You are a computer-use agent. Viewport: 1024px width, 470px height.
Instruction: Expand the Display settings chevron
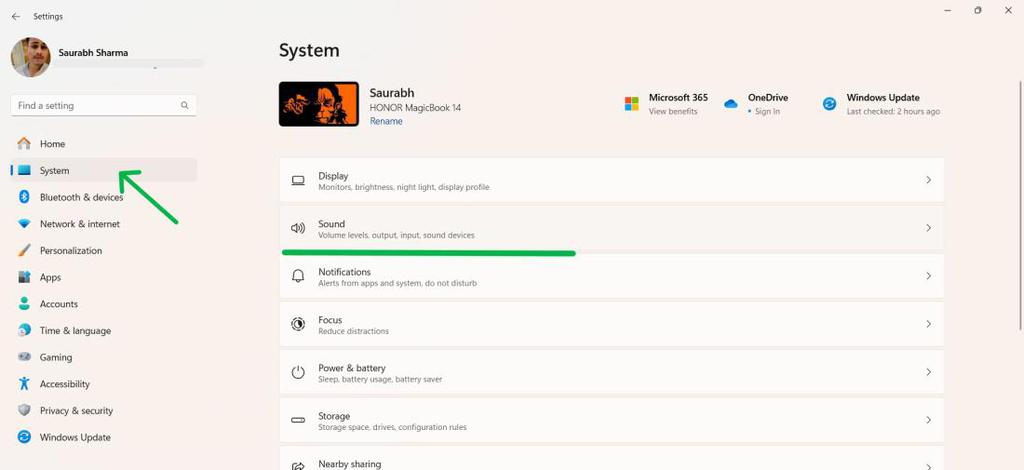[928, 180]
